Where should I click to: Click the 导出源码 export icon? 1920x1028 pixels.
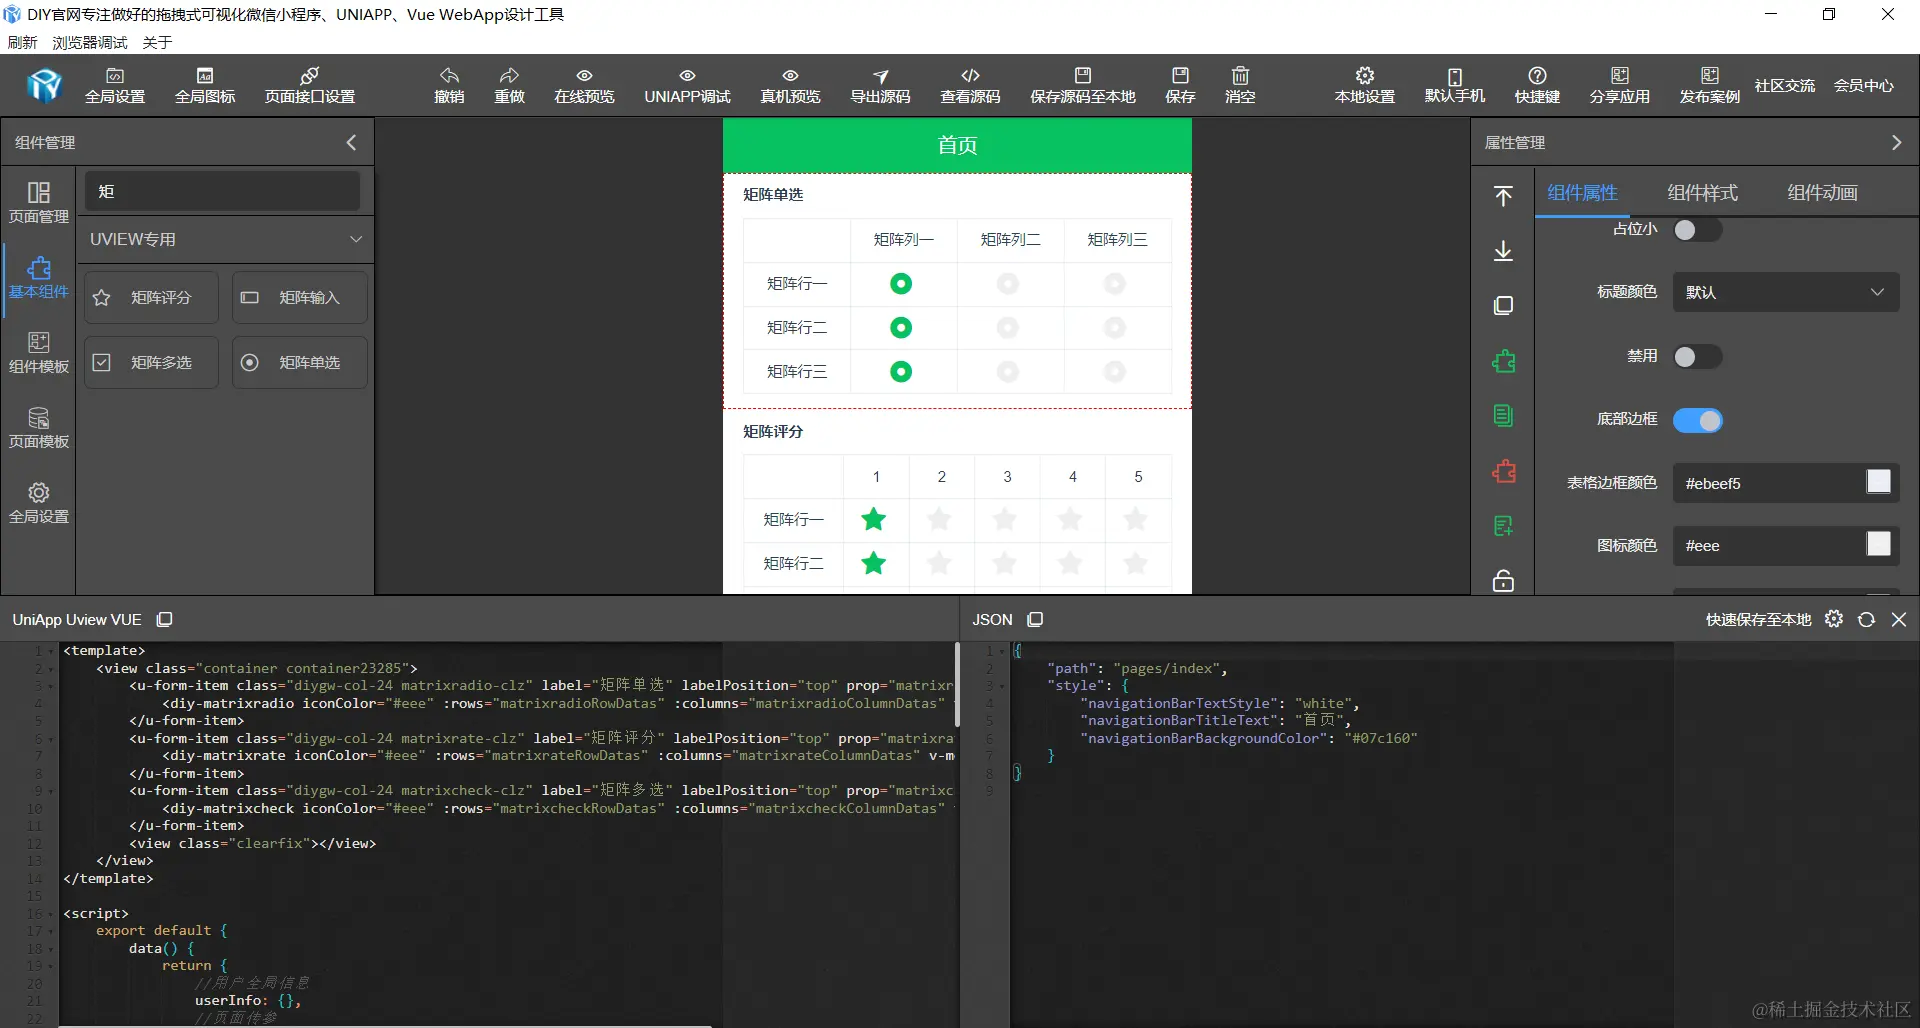880,86
